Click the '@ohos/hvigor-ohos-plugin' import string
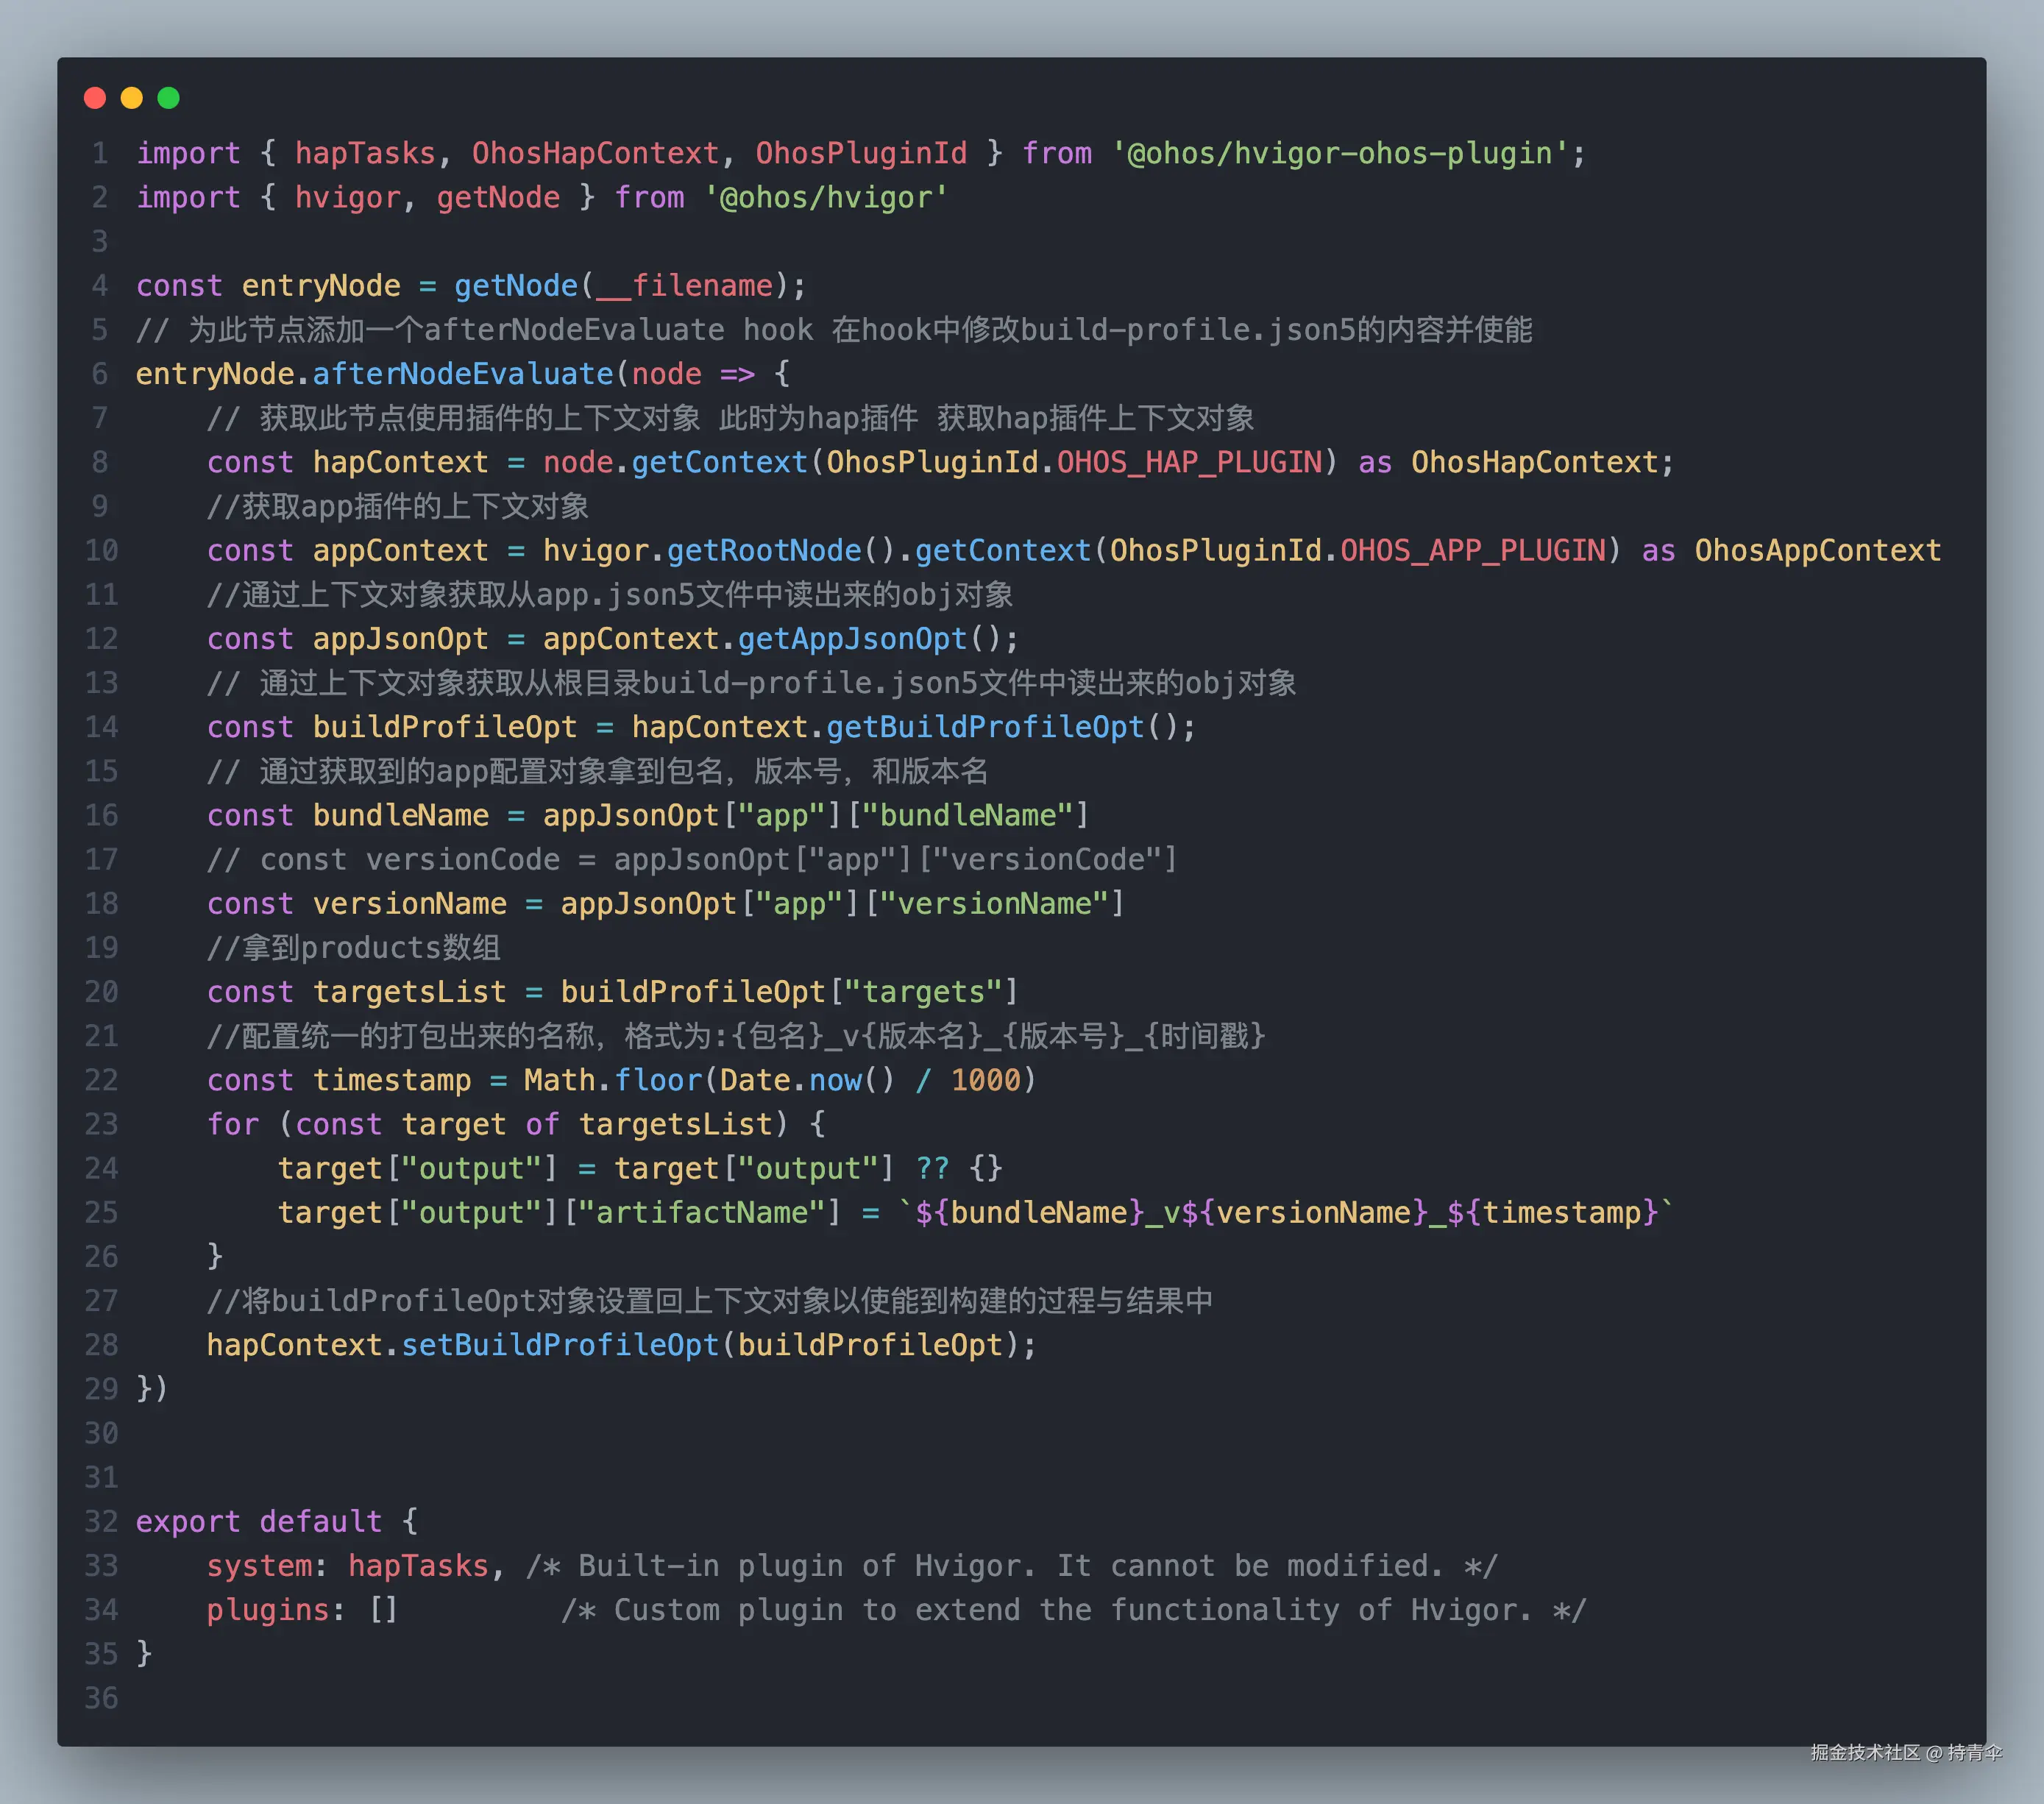Image resolution: width=2044 pixels, height=1804 pixels. 1340,153
